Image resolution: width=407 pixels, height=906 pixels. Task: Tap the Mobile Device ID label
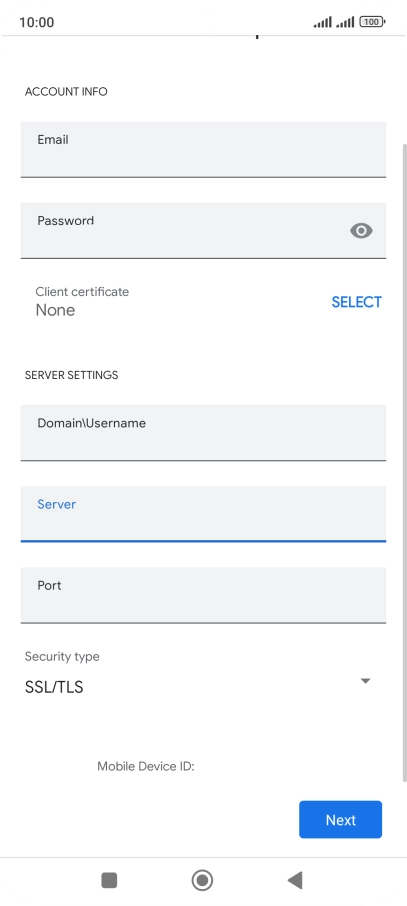coord(146,766)
